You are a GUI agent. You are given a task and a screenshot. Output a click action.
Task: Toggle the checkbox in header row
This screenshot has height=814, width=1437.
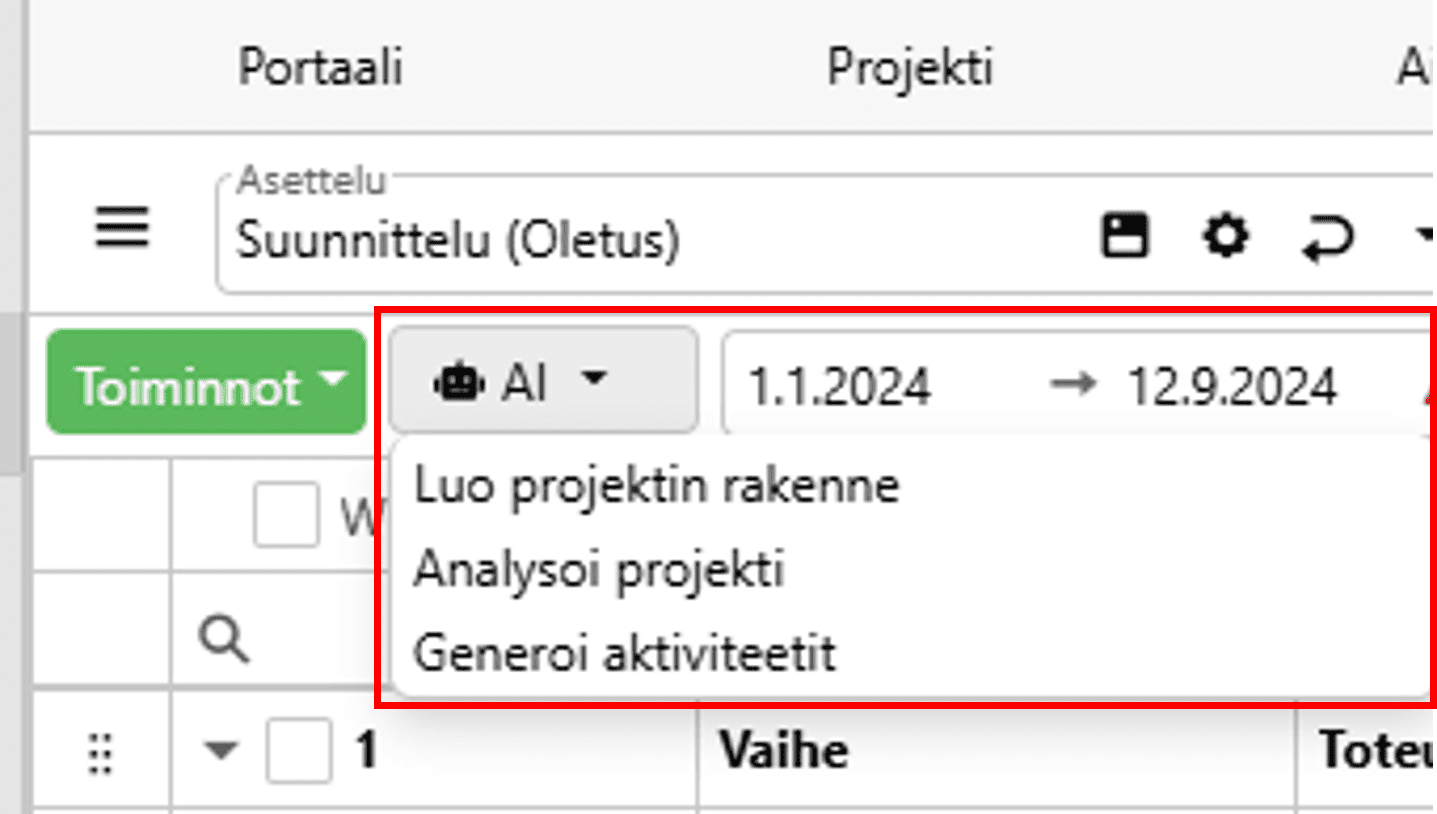pyautogui.click(x=285, y=515)
